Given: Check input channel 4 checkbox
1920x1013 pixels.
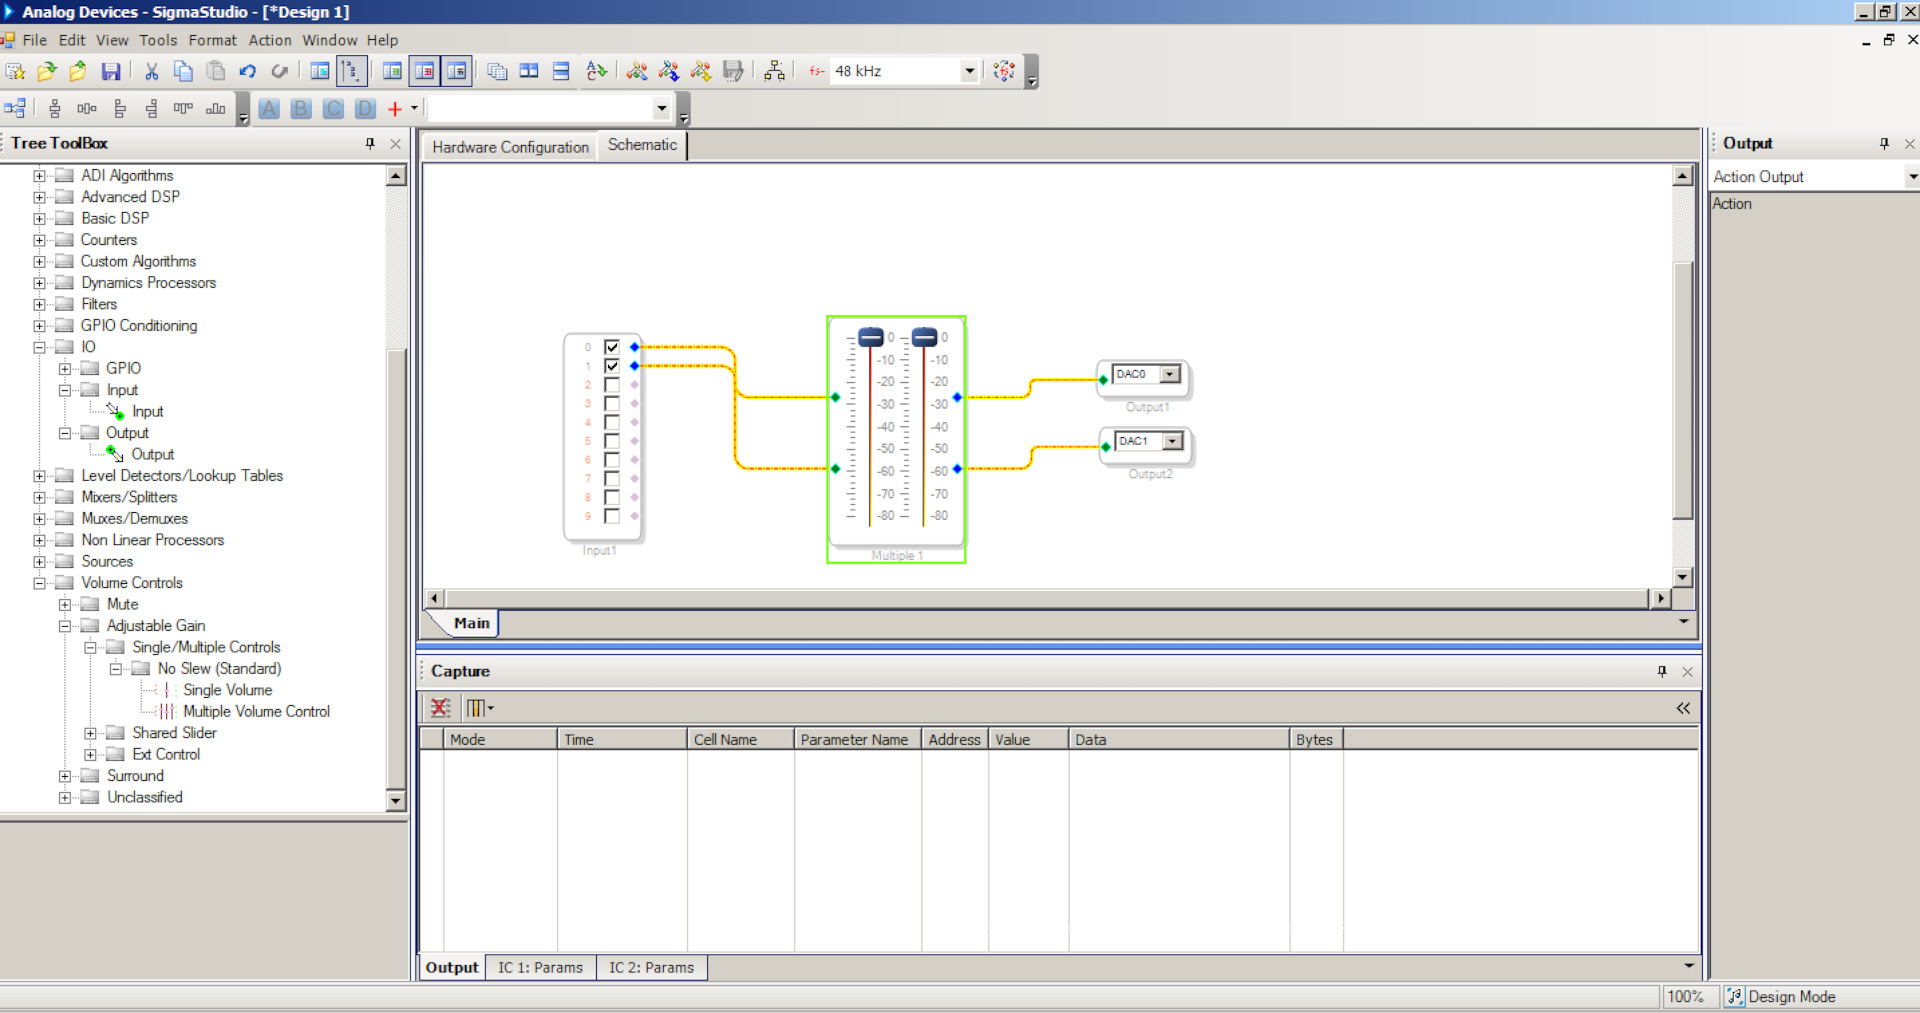Looking at the screenshot, I should (612, 422).
